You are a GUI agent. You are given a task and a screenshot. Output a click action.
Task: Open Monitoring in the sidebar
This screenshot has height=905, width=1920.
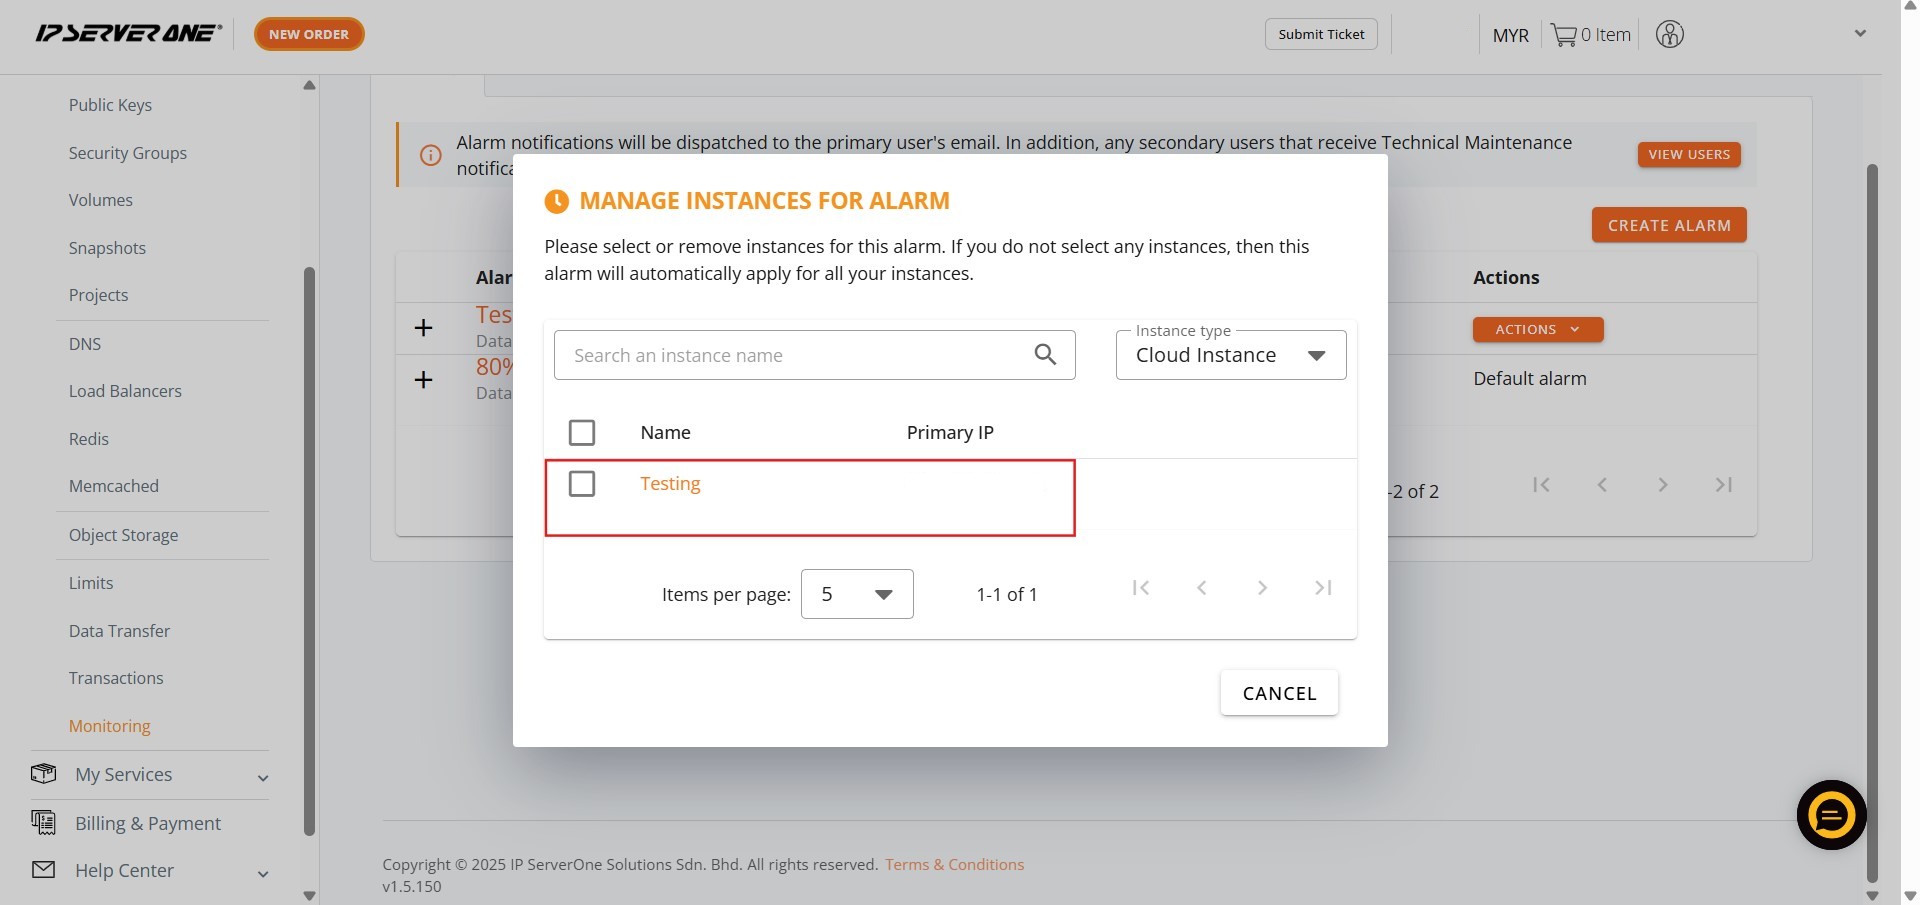point(110,726)
